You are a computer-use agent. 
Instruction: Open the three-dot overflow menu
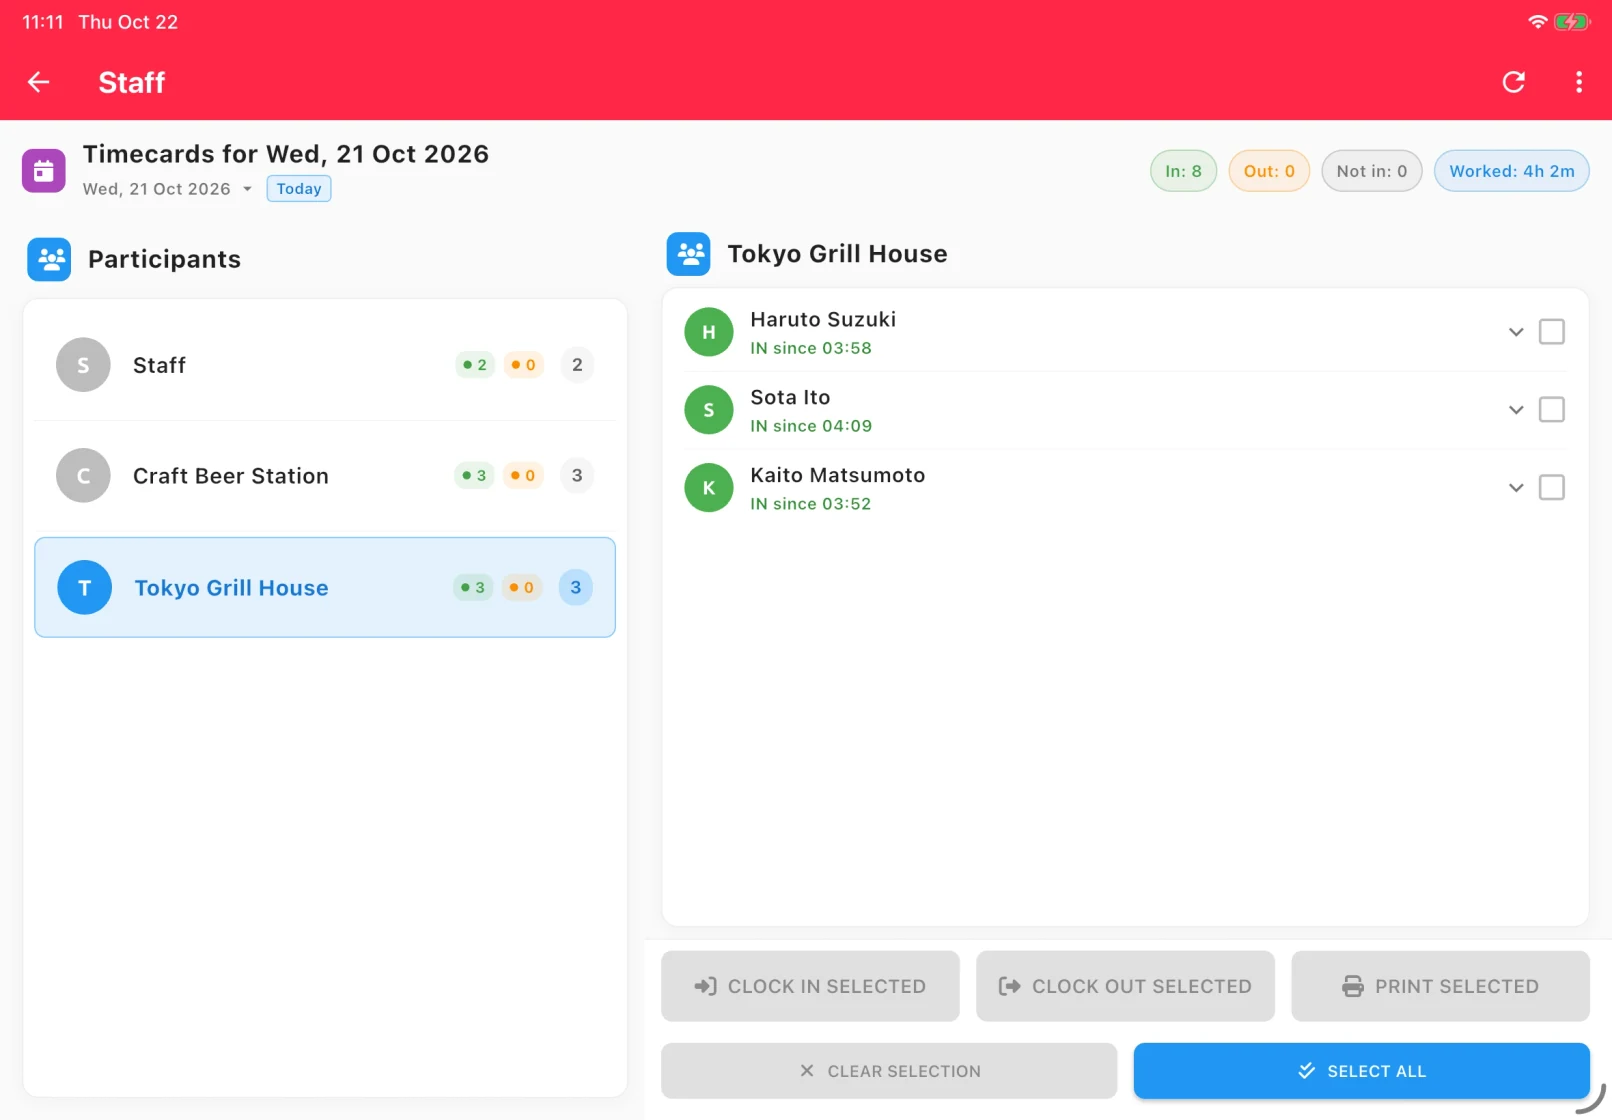coord(1579,82)
